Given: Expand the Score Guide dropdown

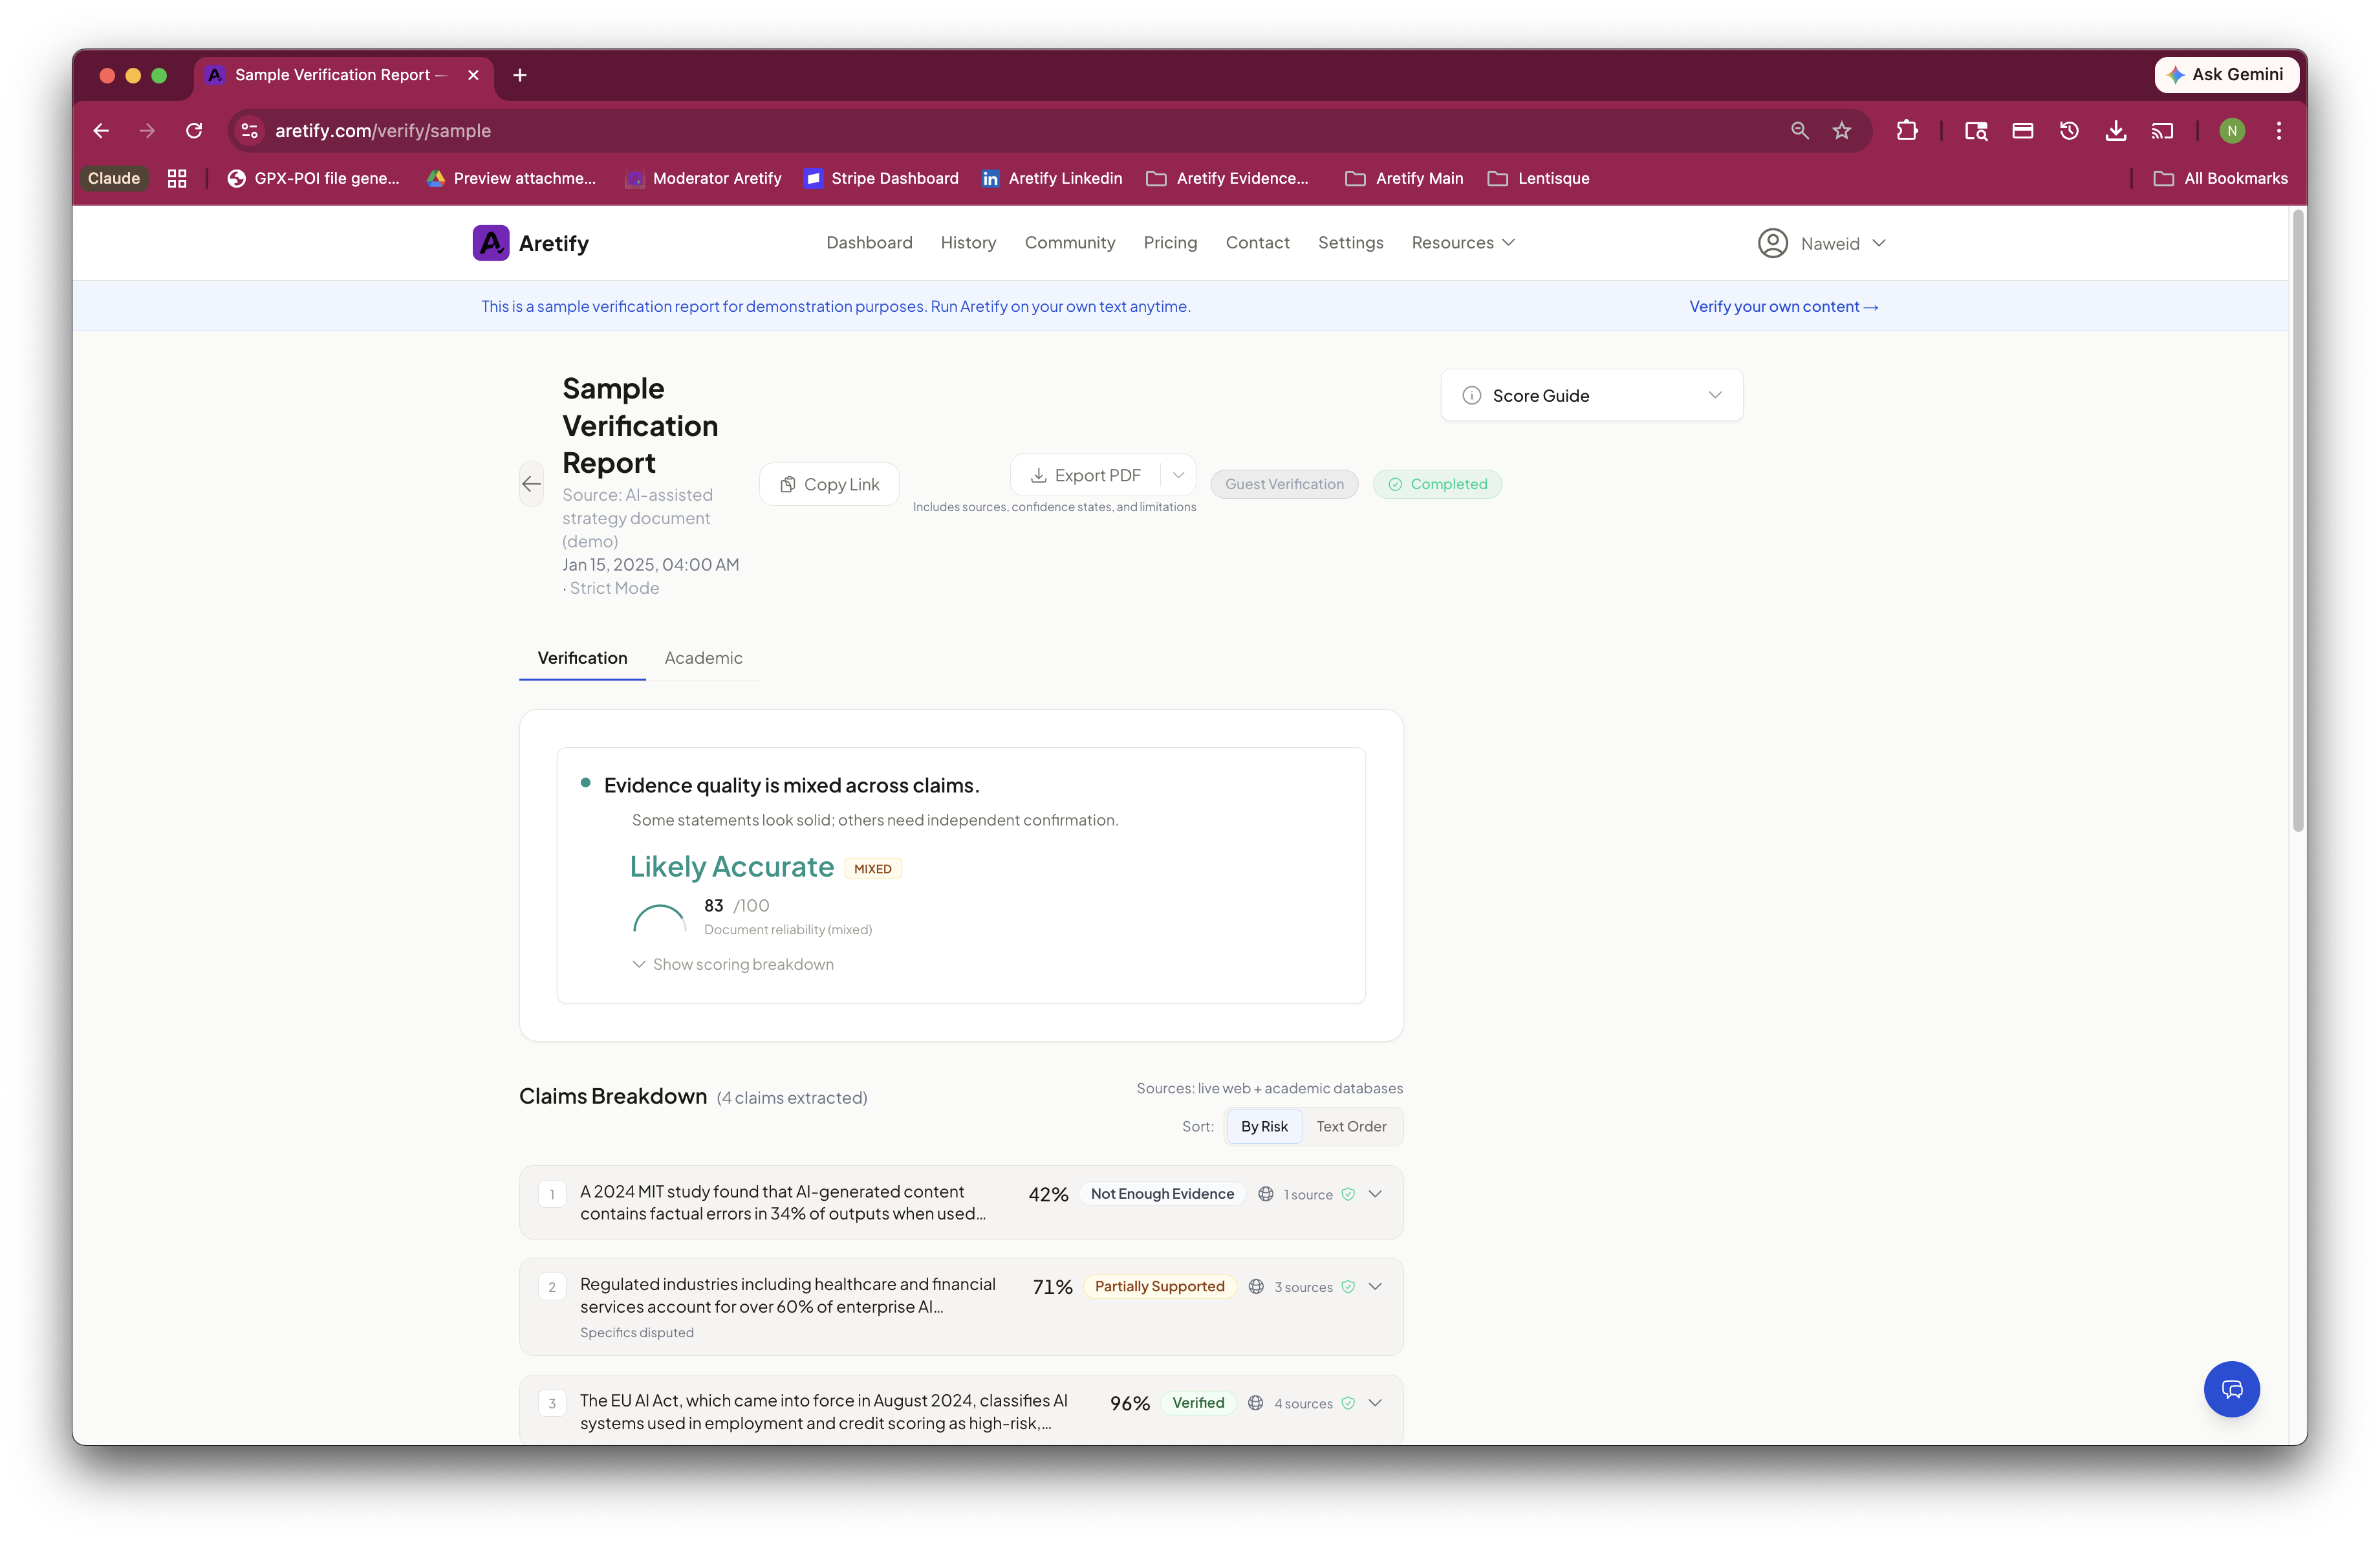Looking at the screenshot, I should (1591, 395).
